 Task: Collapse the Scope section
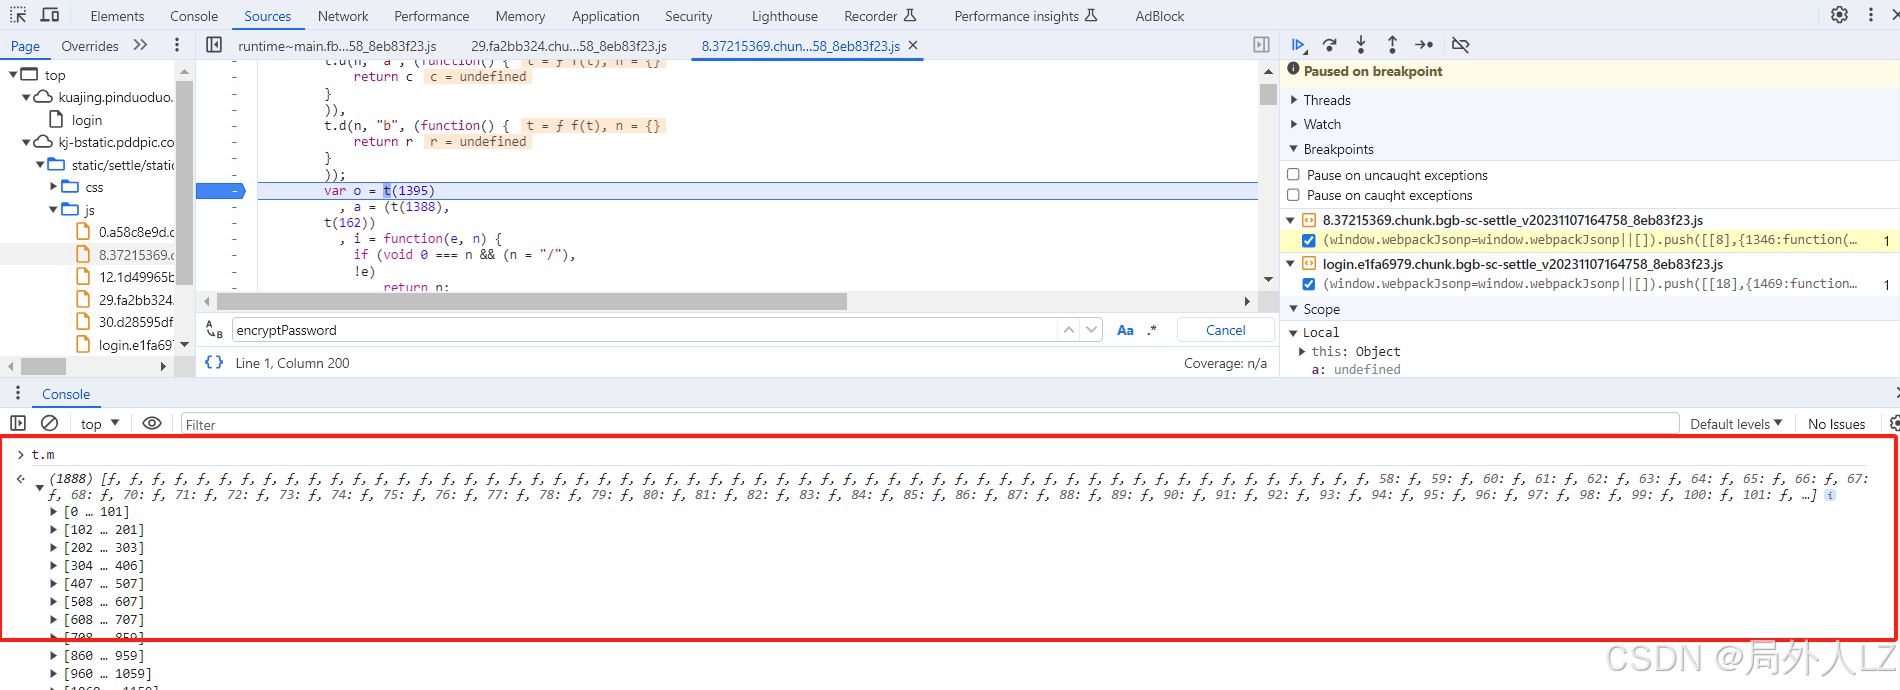coord(1294,309)
